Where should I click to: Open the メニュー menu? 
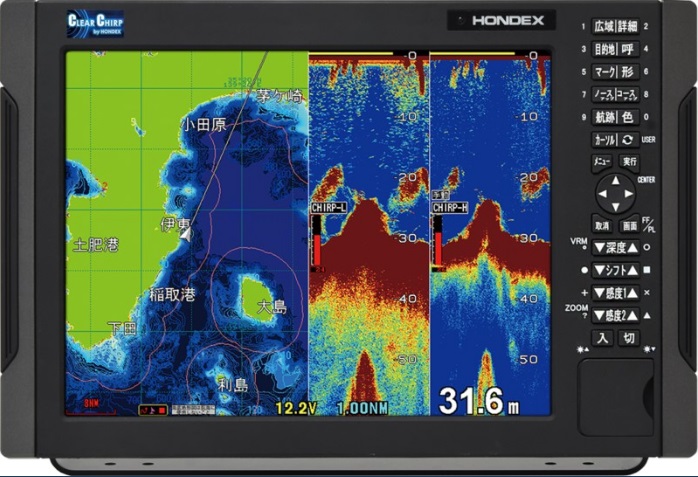point(601,162)
